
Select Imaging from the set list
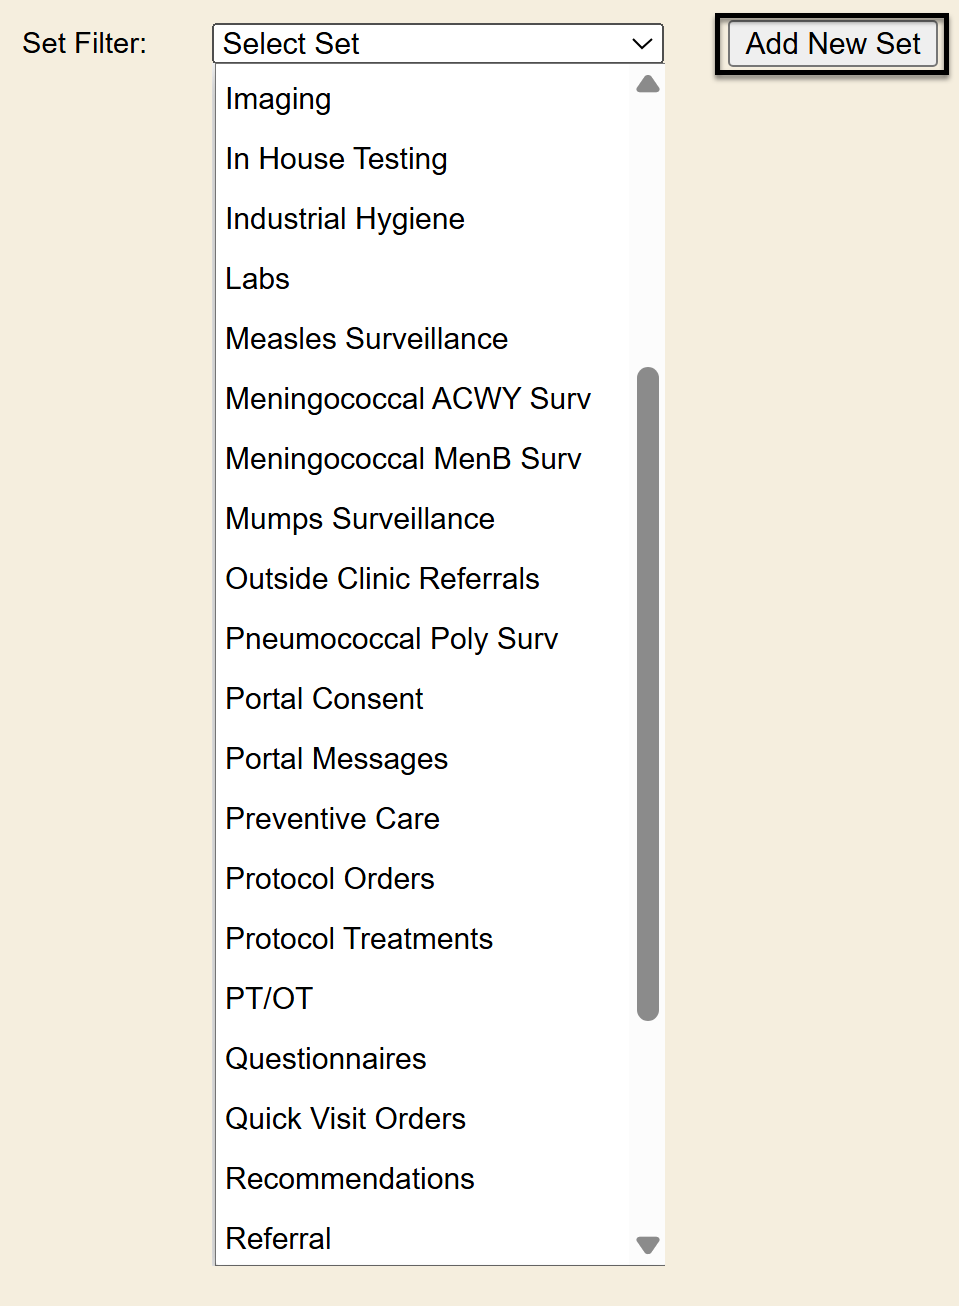pyautogui.click(x=278, y=99)
